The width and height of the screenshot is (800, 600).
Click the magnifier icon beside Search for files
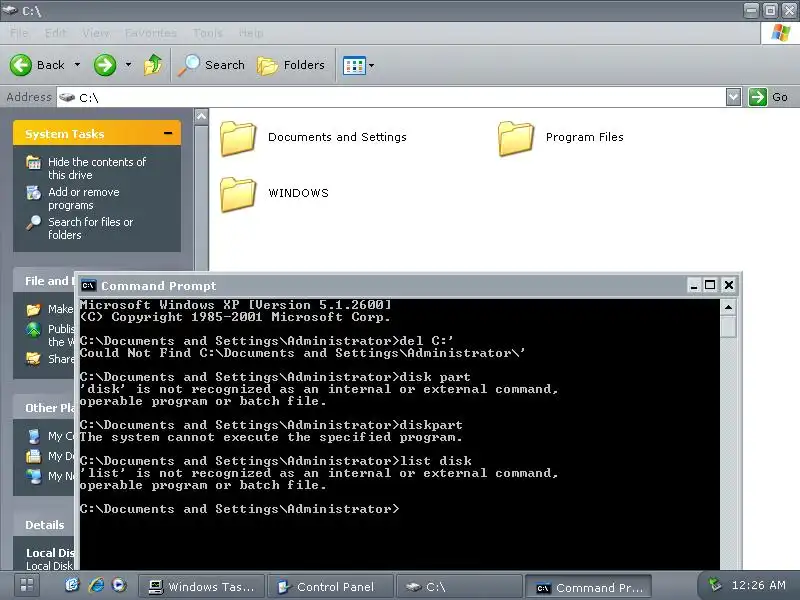point(34,223)
